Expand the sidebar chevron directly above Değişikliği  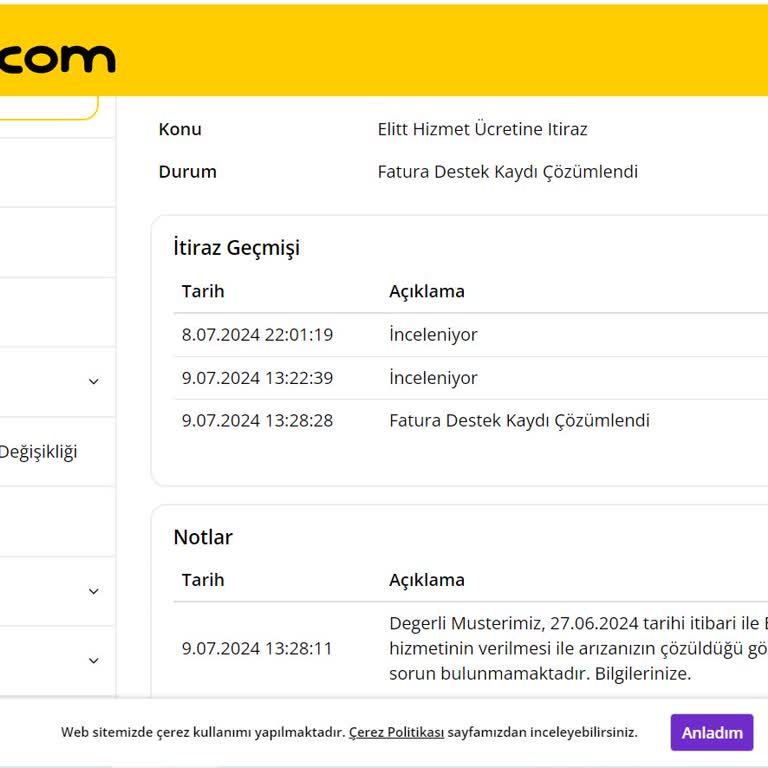(94, 381)
